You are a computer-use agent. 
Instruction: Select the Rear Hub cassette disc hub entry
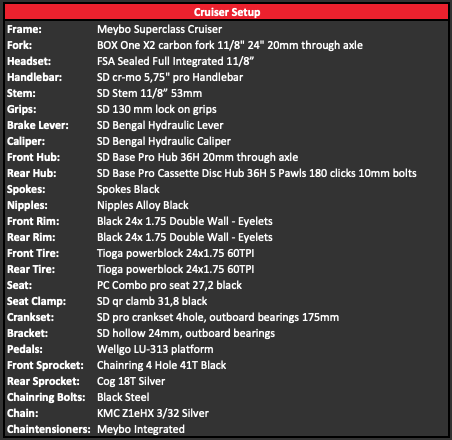coord(257,173)
